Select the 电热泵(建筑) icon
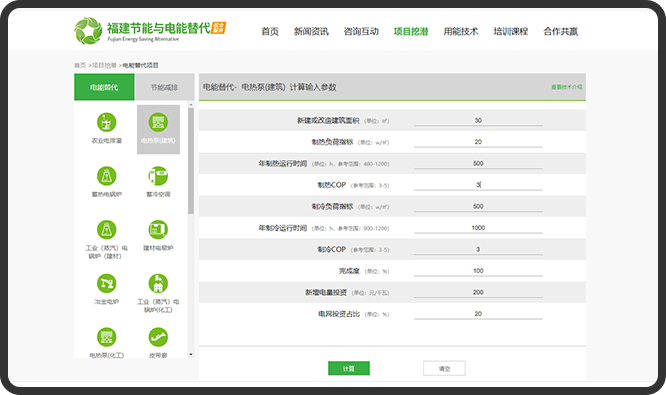This screenshot has height=395, width=666. (158, 122)
